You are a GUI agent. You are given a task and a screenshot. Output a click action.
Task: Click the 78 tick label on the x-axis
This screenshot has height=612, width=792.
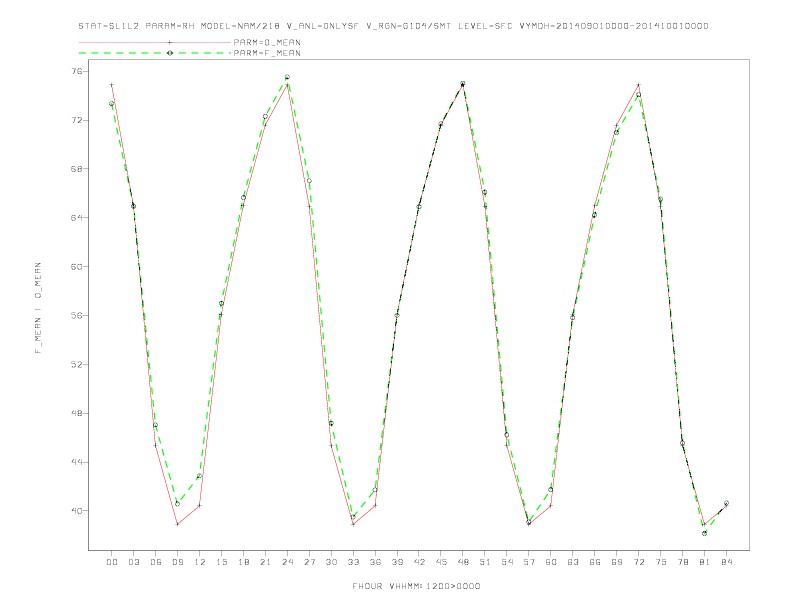[x=682, y=562]
